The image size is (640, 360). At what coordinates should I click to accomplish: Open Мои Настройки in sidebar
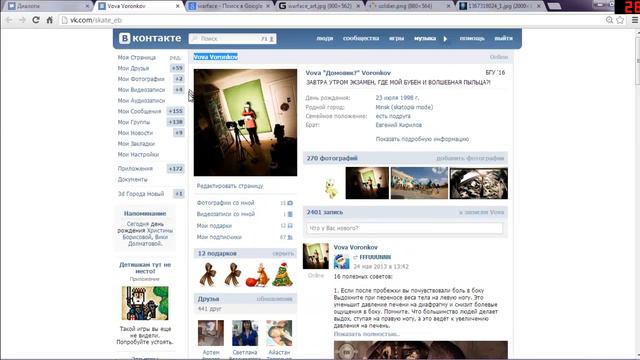138,154
